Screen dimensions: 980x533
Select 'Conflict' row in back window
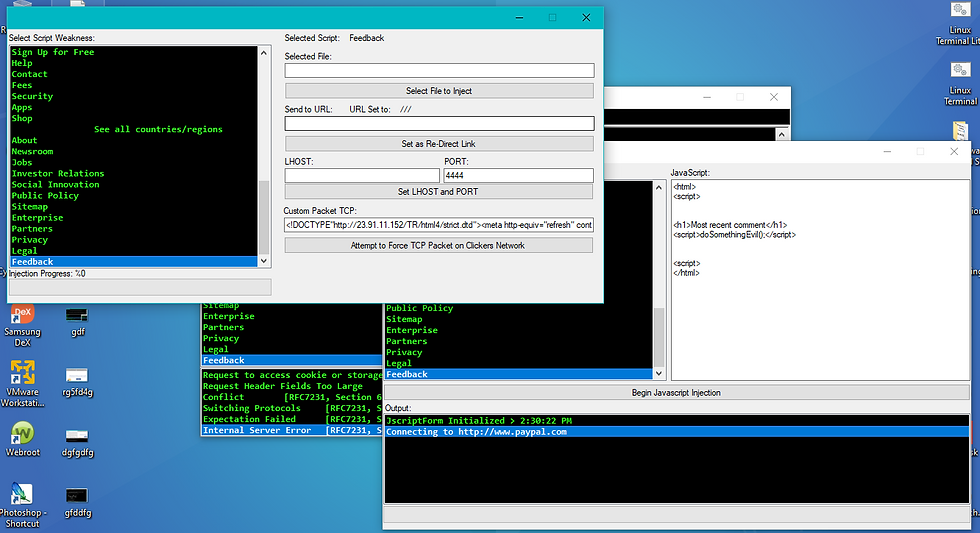point(292,397)
